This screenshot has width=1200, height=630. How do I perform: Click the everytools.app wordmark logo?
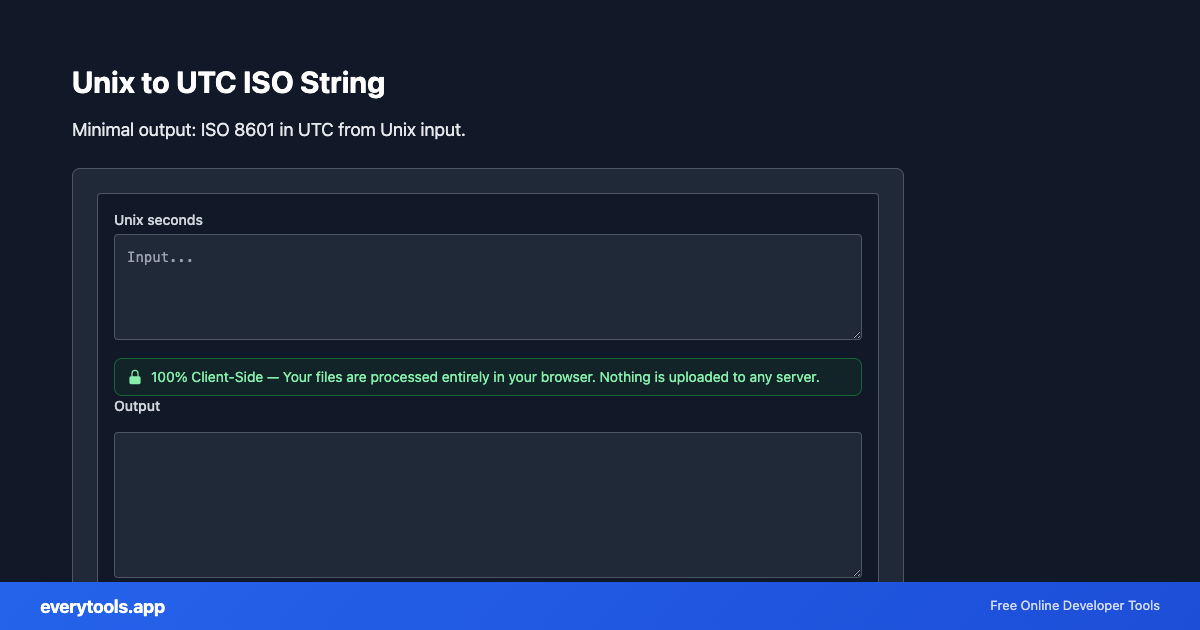tap(102, 607)
